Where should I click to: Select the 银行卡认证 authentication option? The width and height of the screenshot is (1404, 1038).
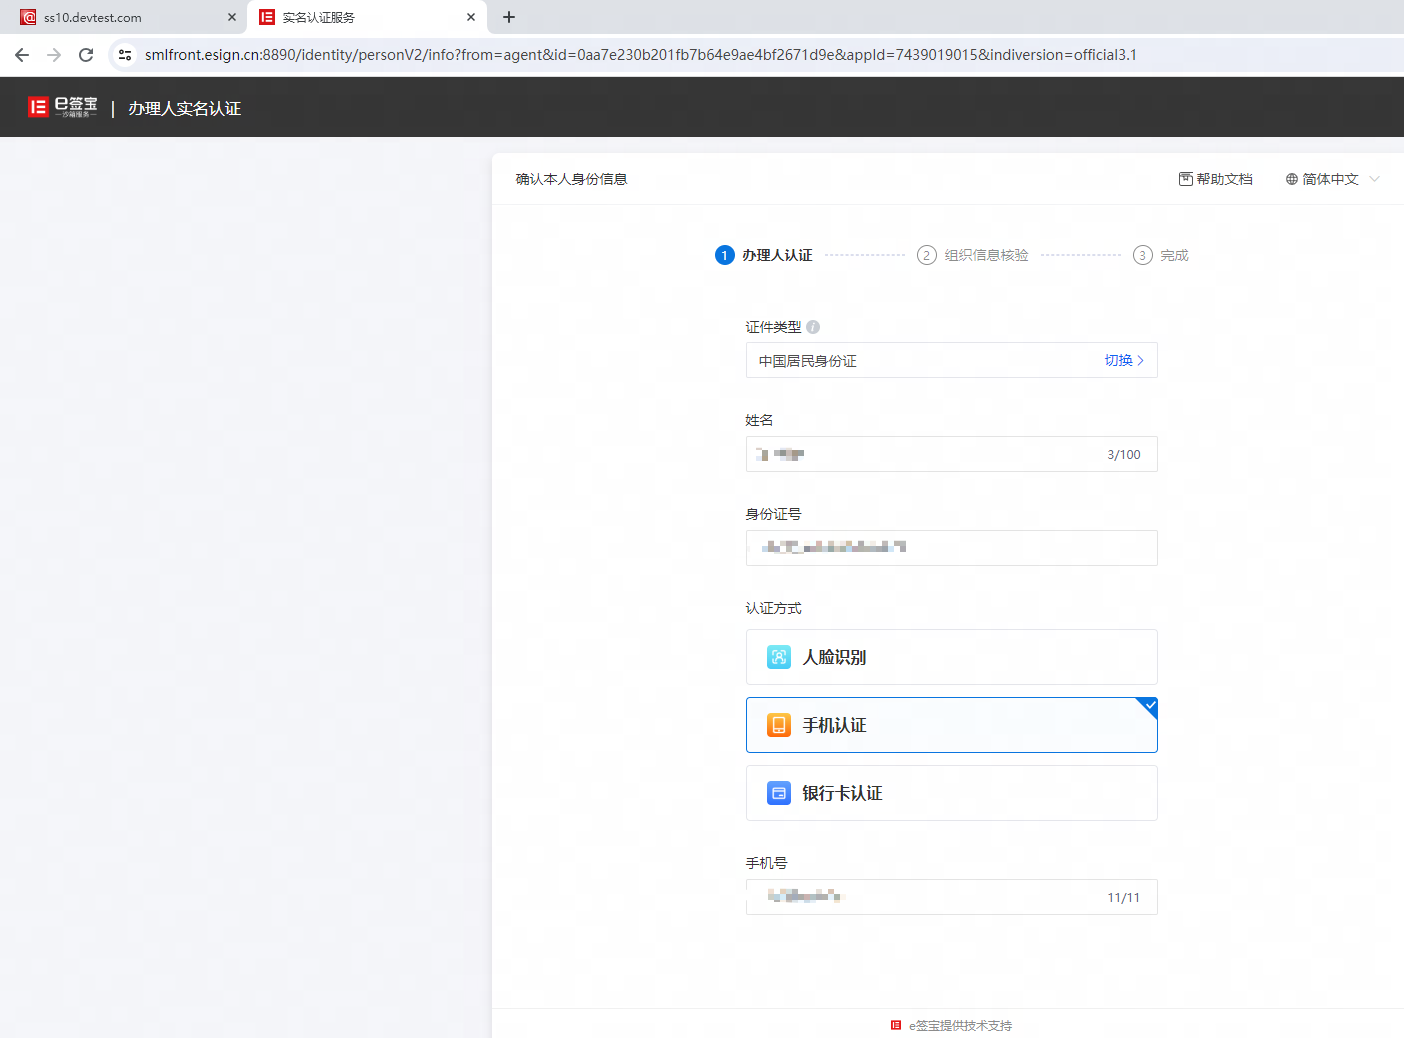click(x=952, y=793)
